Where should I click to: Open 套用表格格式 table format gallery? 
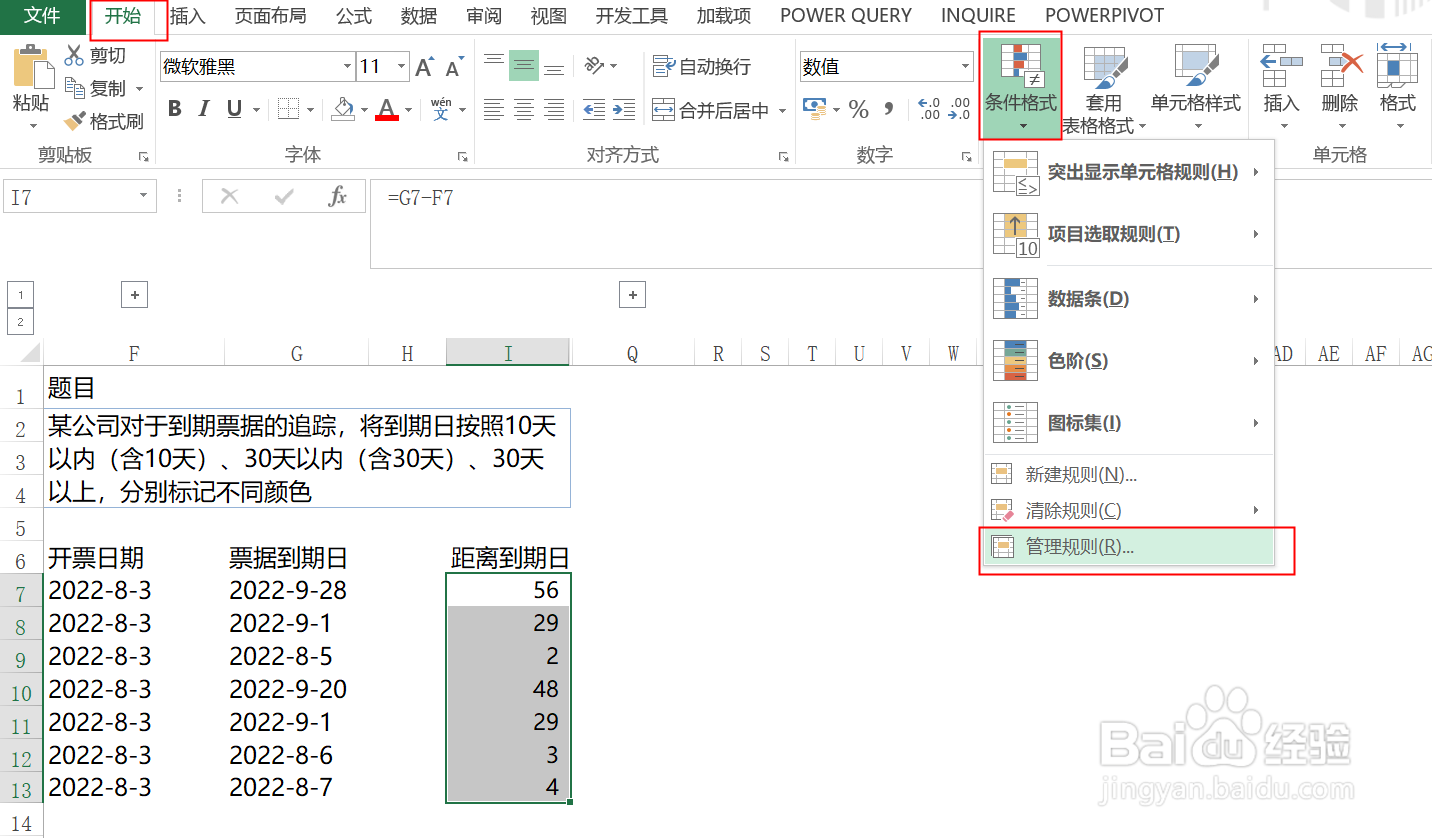[x=1104, y=88]
